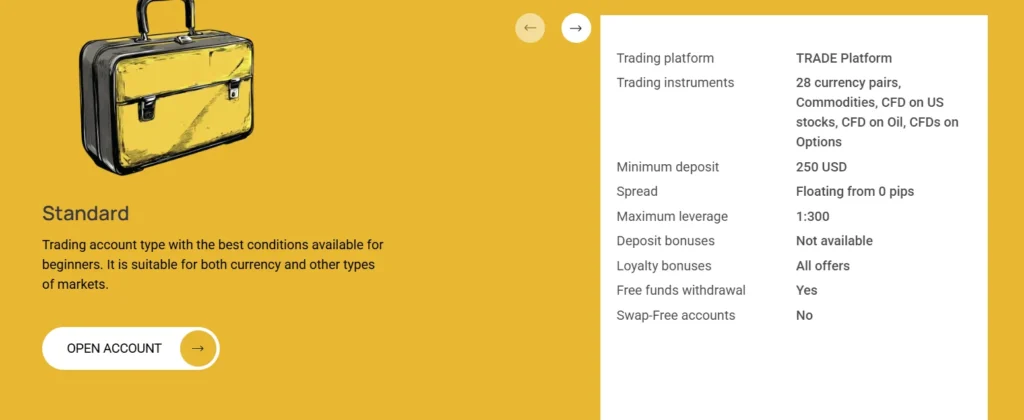Click the Deposit bonuses label
This screenshot has width=1024, height=420.
pyautogui.click(x=665, y=241)
